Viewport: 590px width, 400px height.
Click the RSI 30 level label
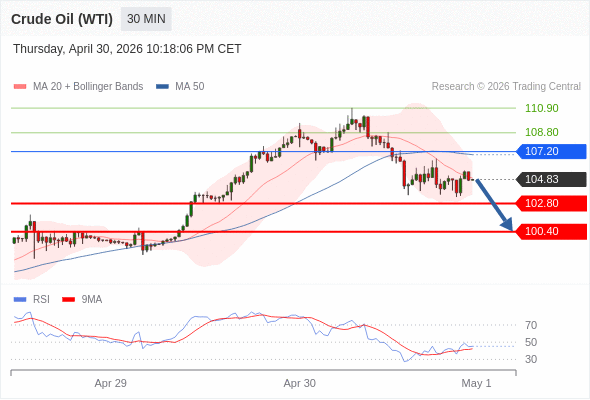click(531, 359)
